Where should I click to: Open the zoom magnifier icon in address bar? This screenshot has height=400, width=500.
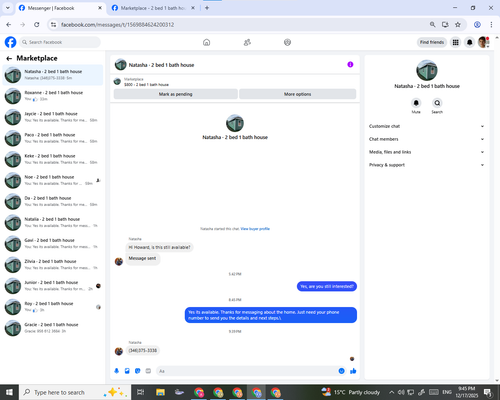[432, 25]
